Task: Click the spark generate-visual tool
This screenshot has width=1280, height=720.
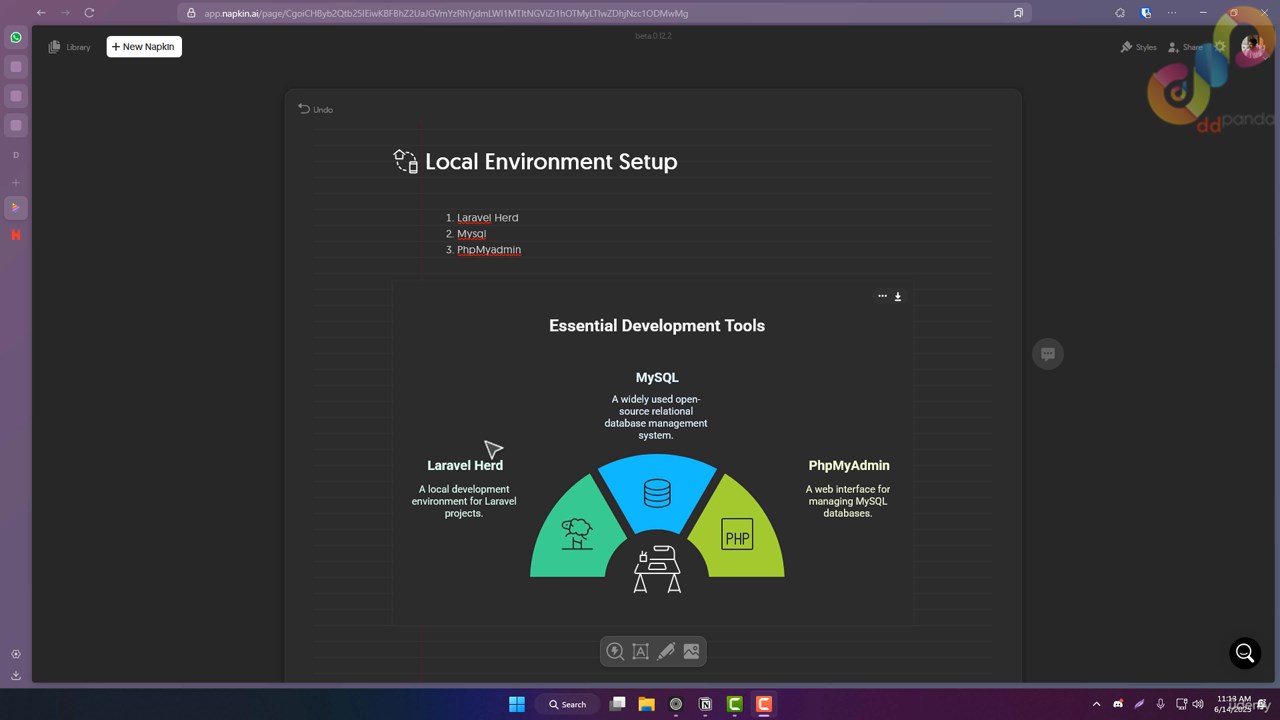Action: [615, 651]
